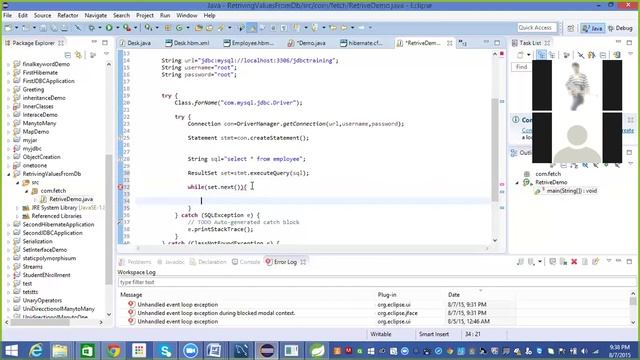Click the Package Explorer vertical scrollbar
Viewport: 640px width, 360px height.
click(109, 220)
